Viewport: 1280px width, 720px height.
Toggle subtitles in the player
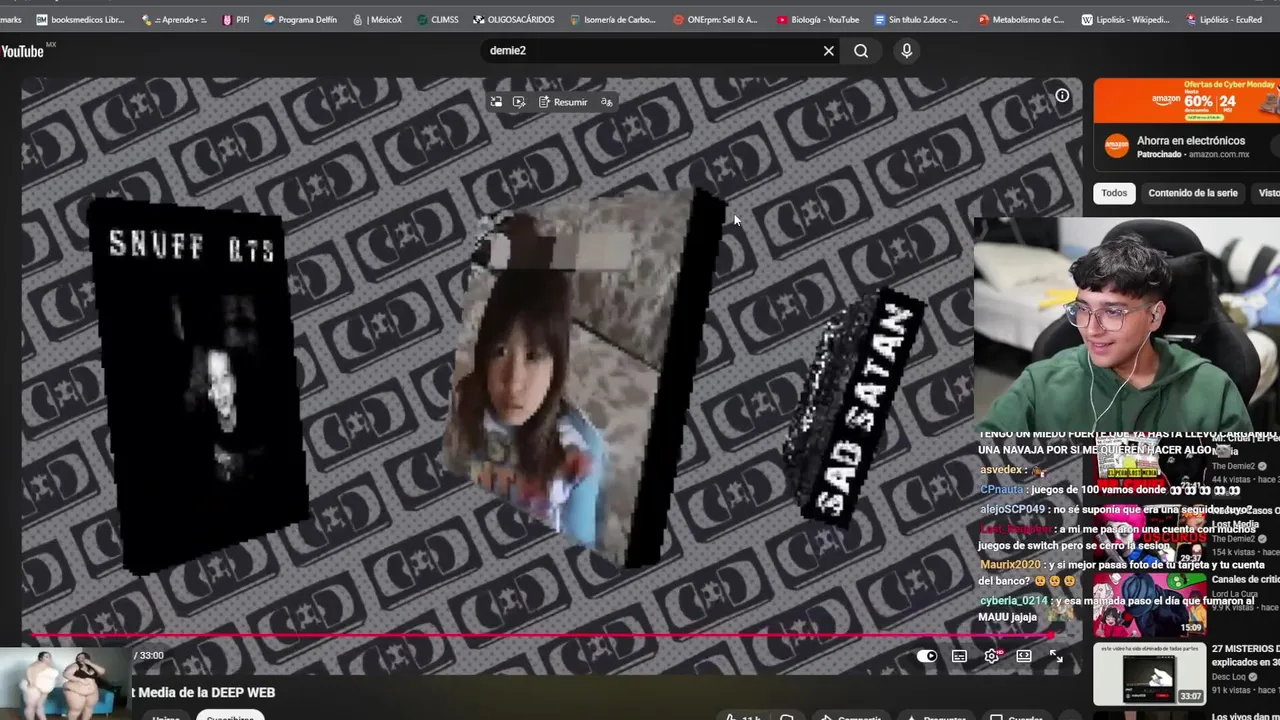959,656
